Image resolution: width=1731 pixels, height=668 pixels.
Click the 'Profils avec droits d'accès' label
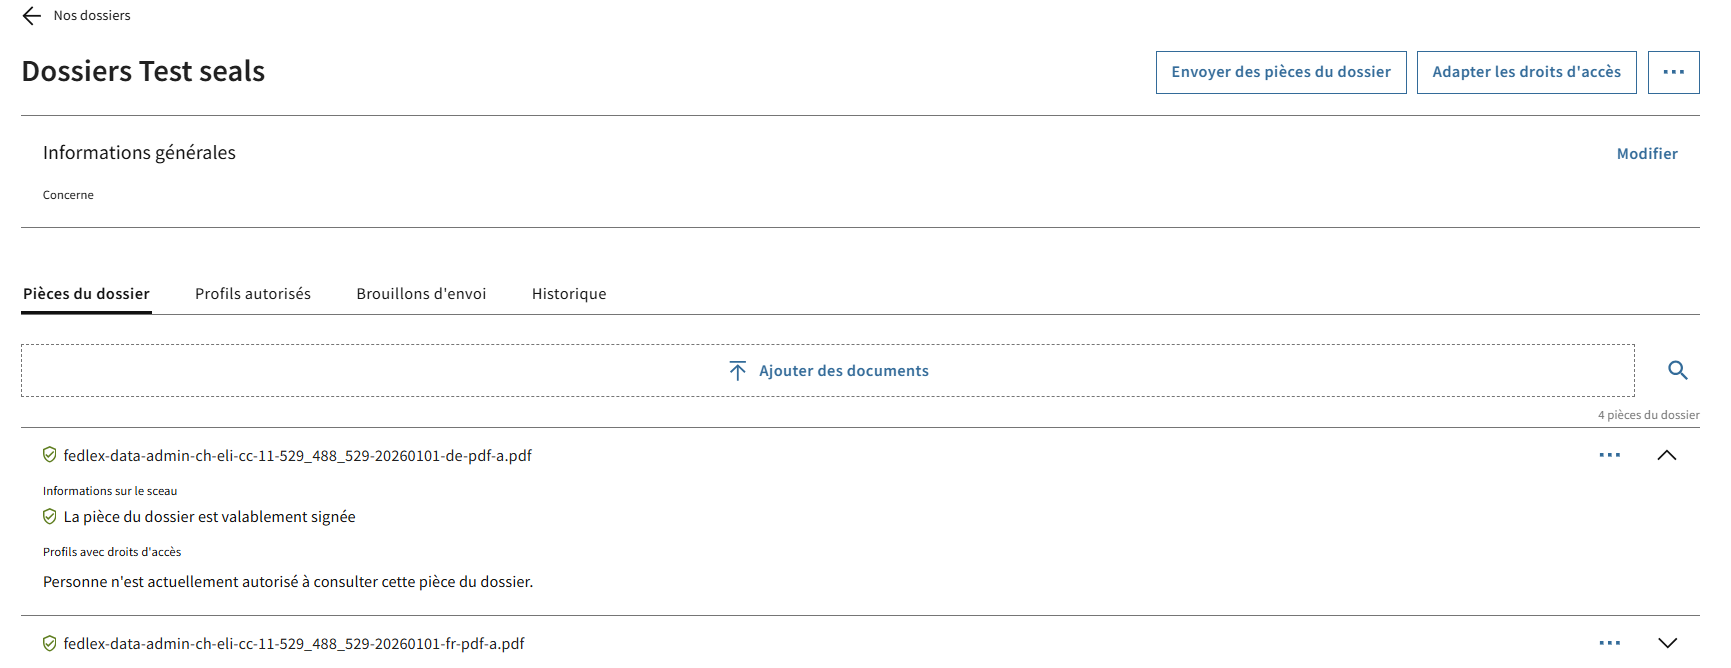tap(112, 552)
